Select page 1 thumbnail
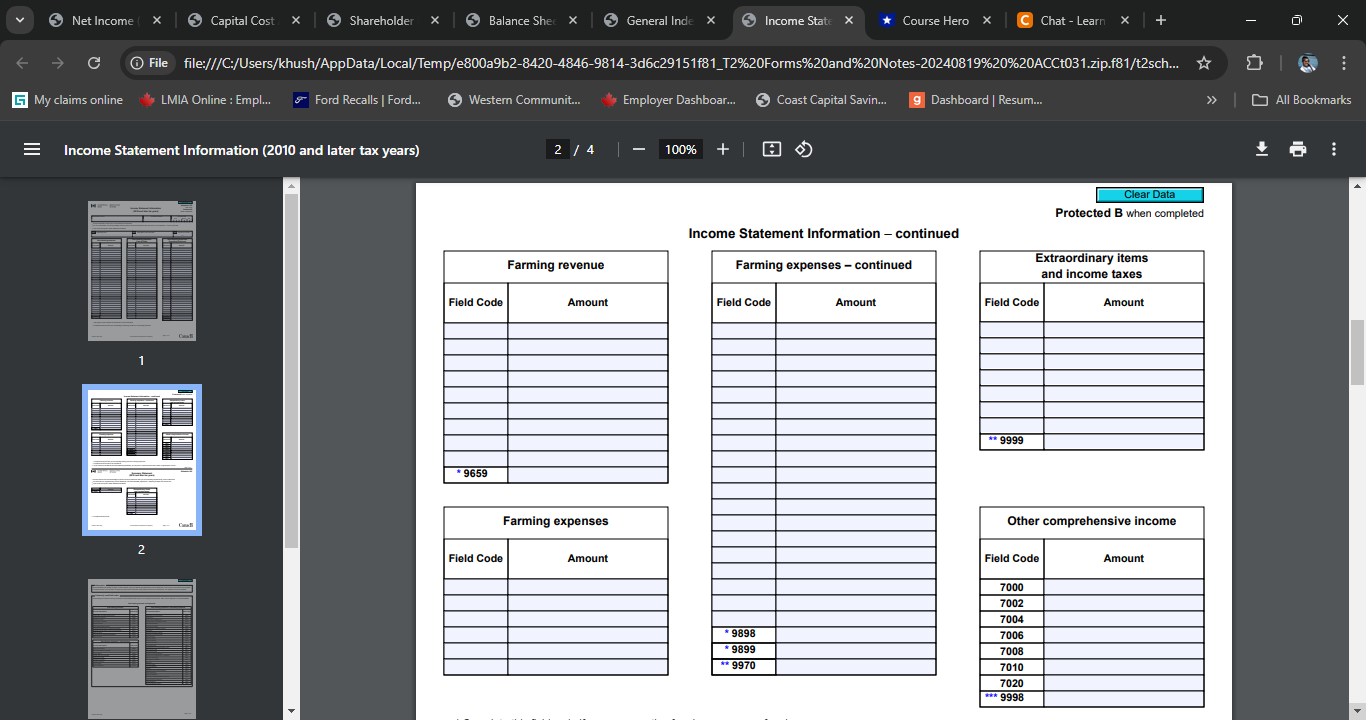 pyautogui.click(x=142, y=271)
